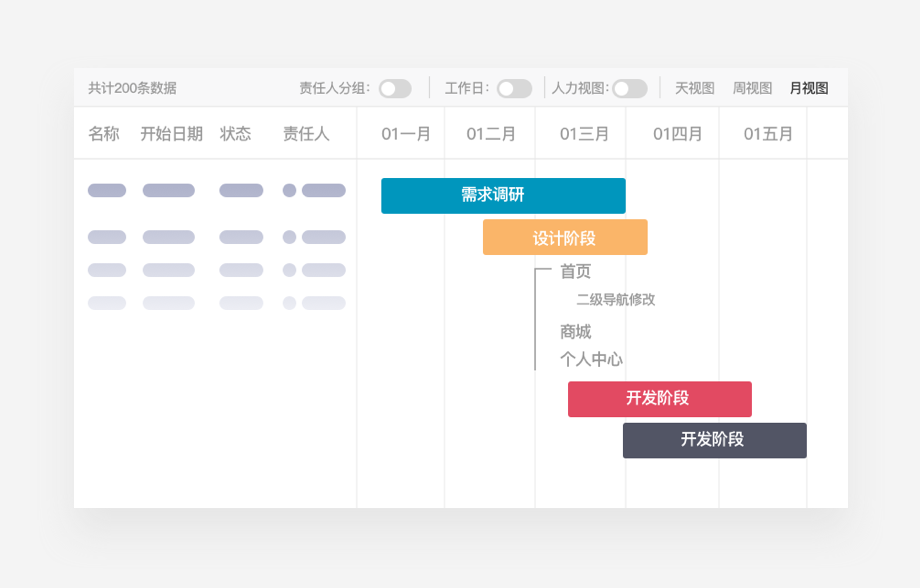Click the 名称 column header
920x588 pixels.
click(104, 134)
